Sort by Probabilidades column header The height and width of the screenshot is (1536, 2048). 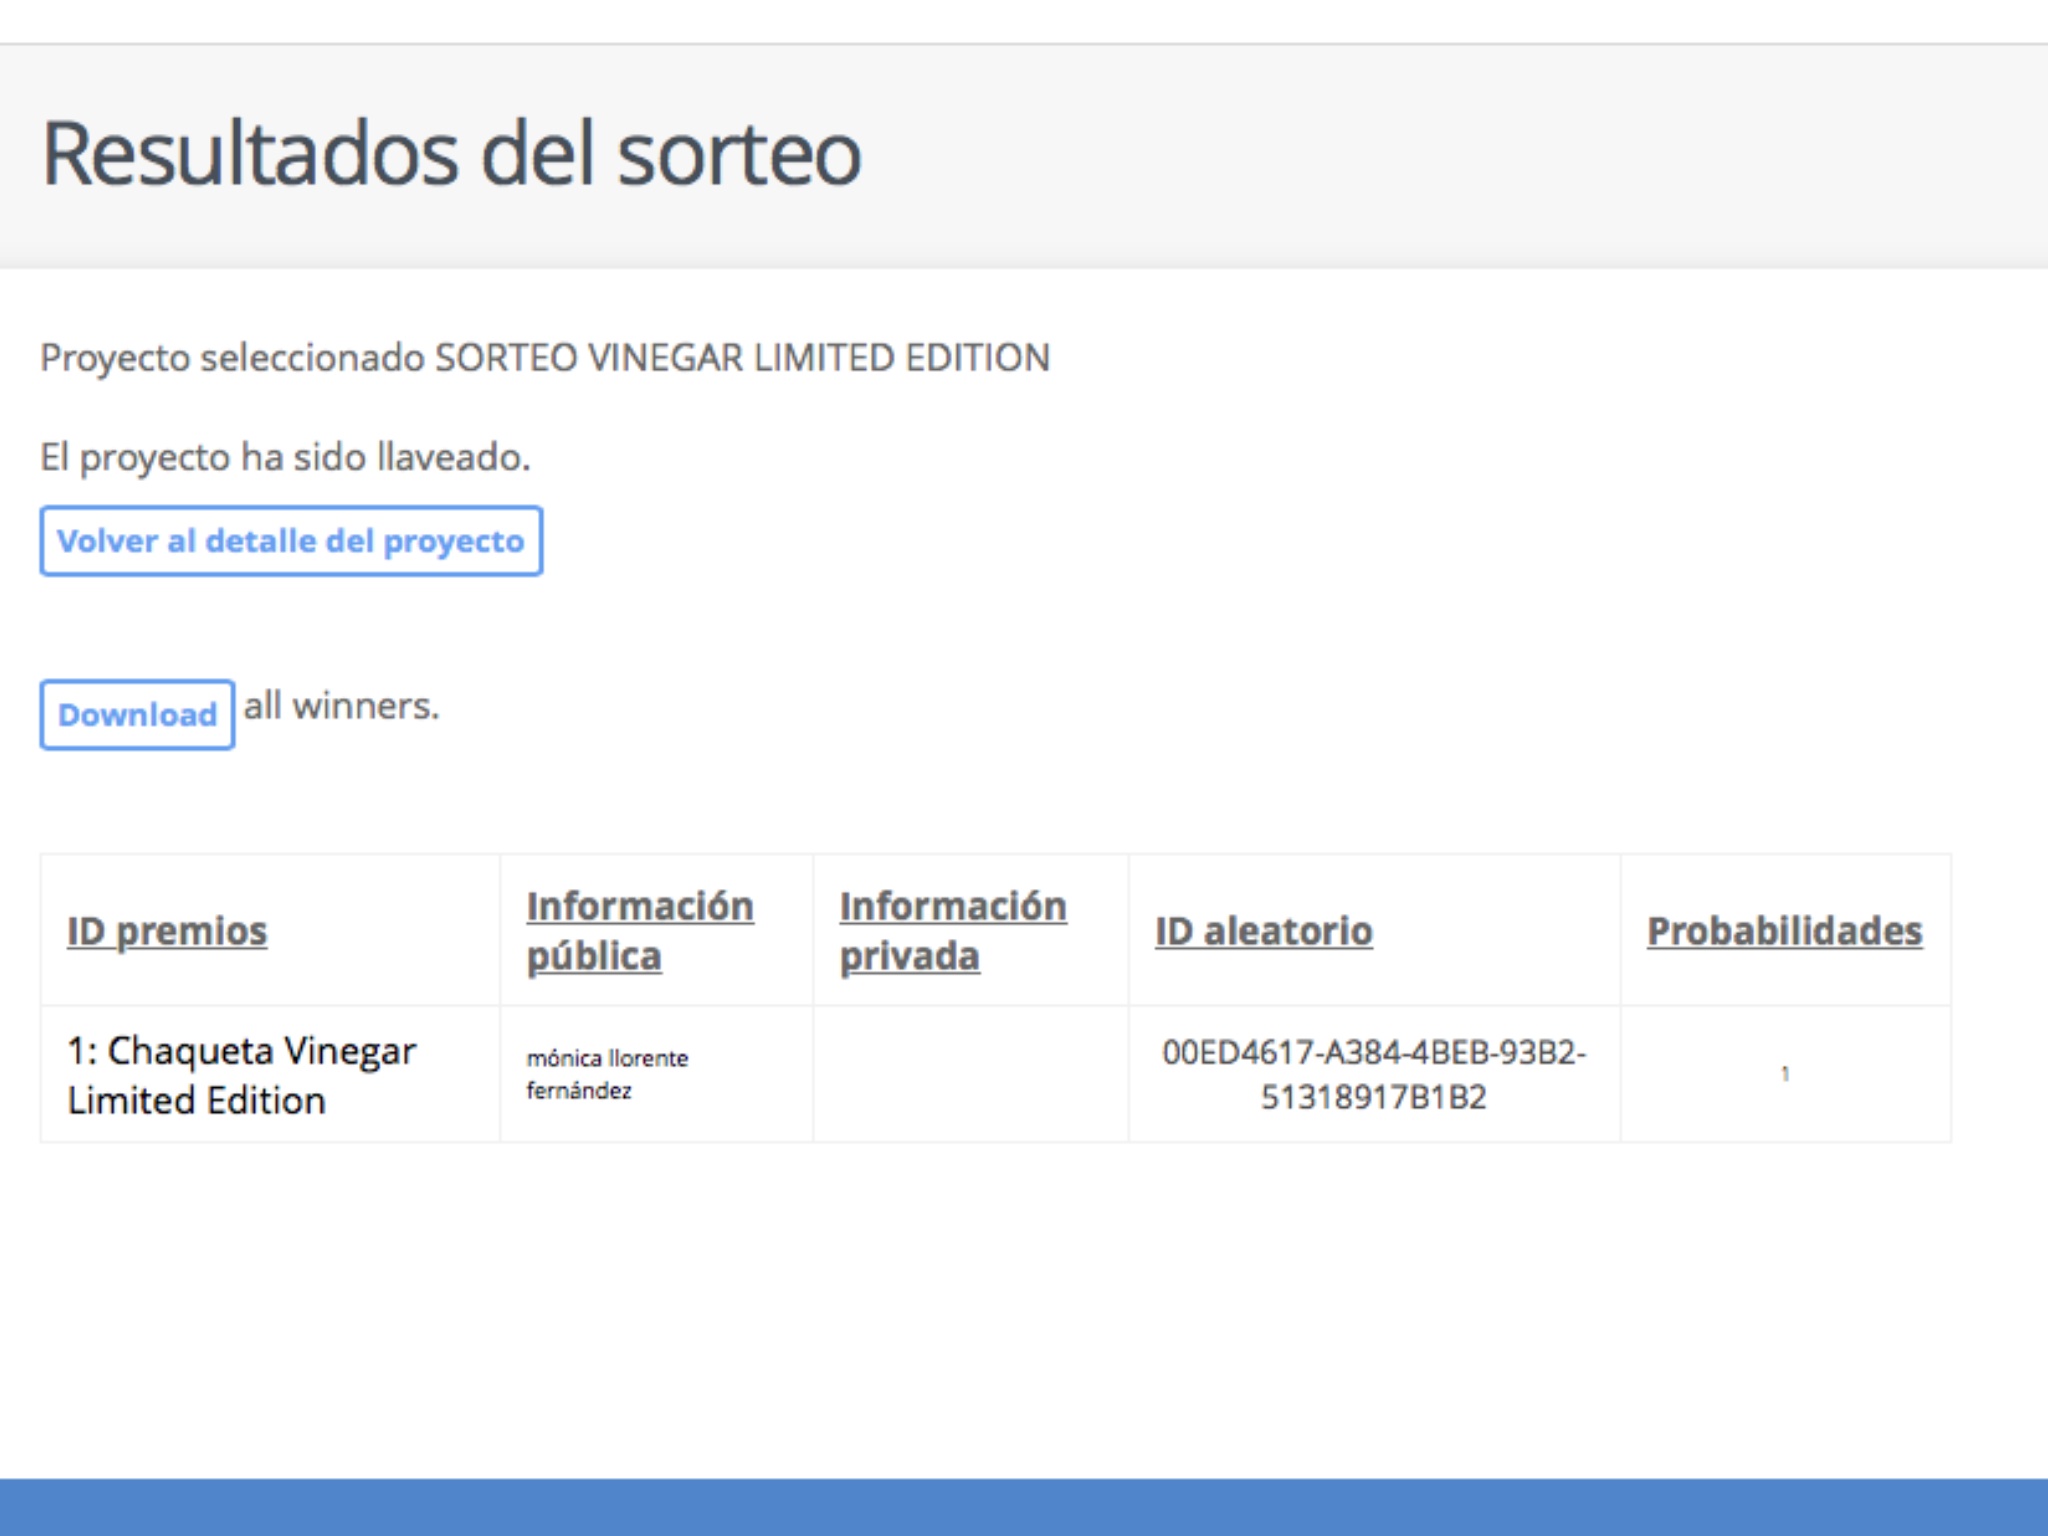tap(1784, 931)
